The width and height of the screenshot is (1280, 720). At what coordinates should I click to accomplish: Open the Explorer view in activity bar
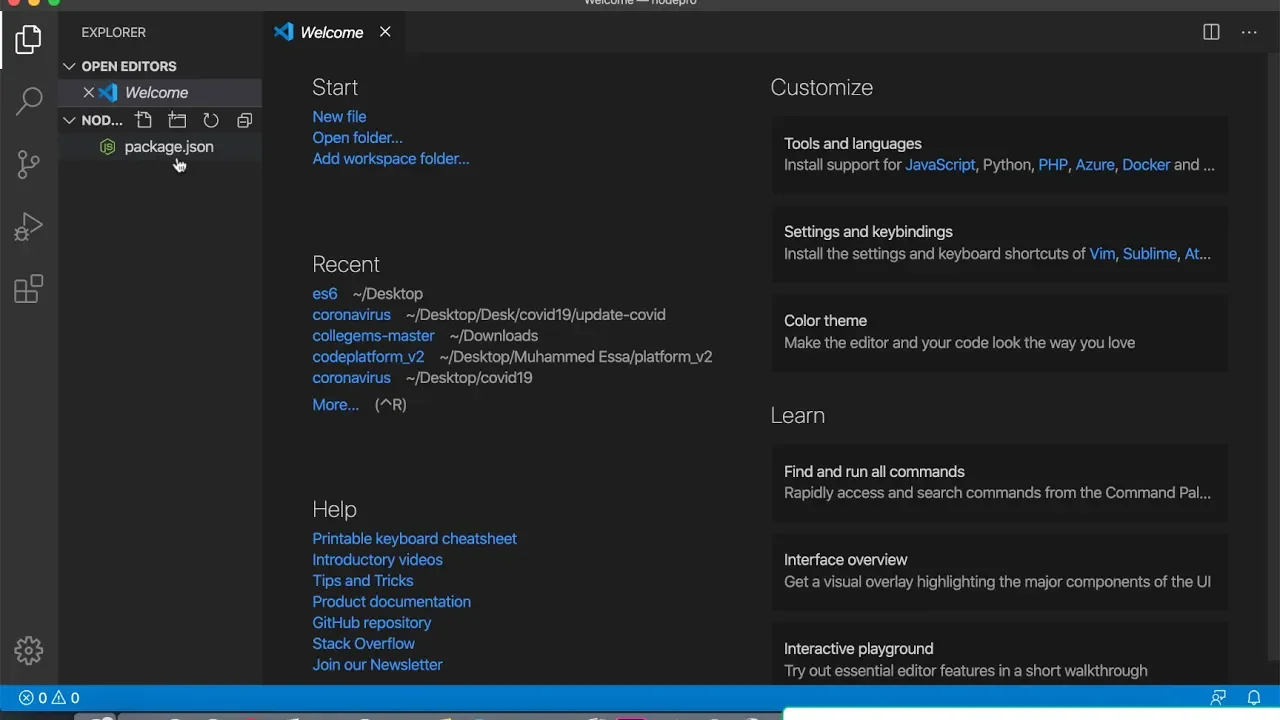[x=28, y=39]
